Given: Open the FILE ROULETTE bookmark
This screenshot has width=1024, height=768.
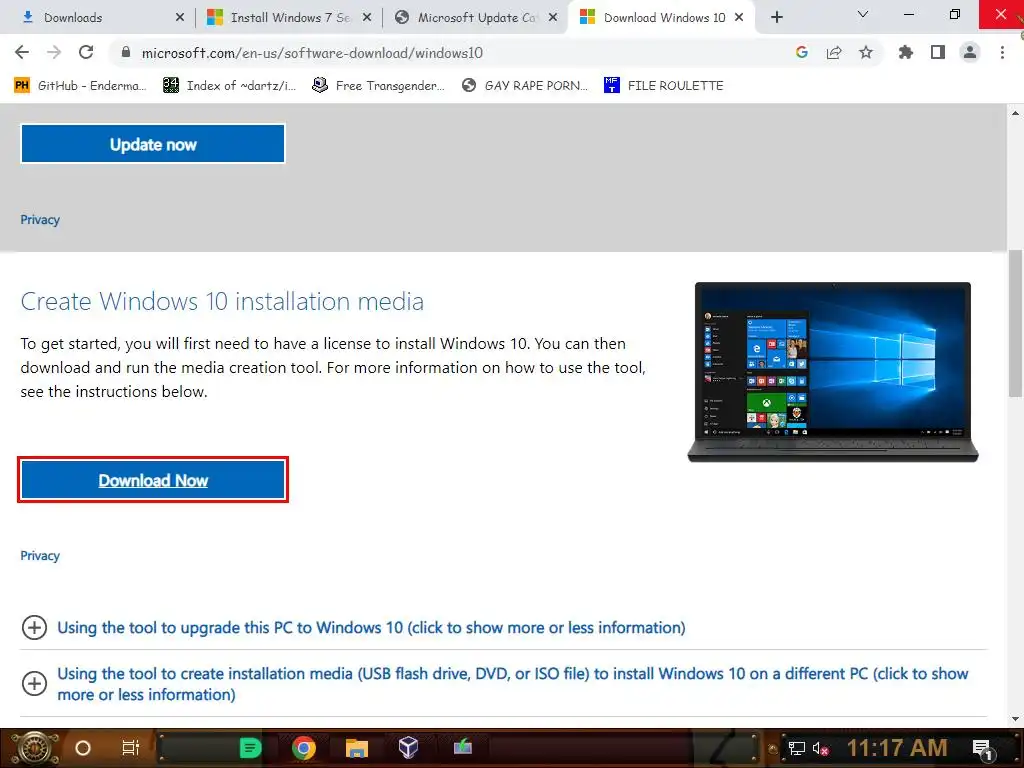Looking at the screenshot, I should pyautogui.click(x=664, y=86).
